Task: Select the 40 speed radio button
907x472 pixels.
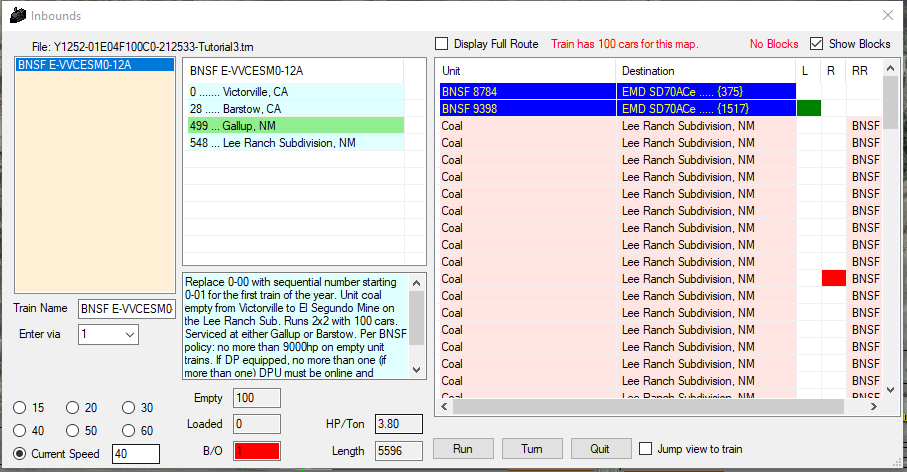Action: [20, 431]
